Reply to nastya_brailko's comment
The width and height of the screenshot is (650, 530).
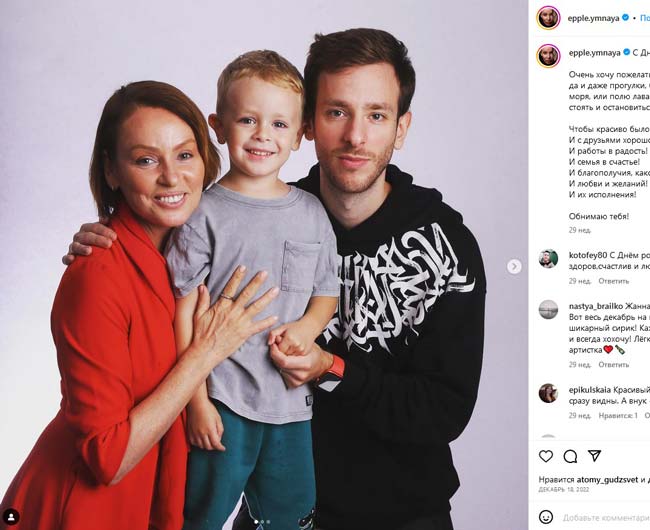click(614, 365)
